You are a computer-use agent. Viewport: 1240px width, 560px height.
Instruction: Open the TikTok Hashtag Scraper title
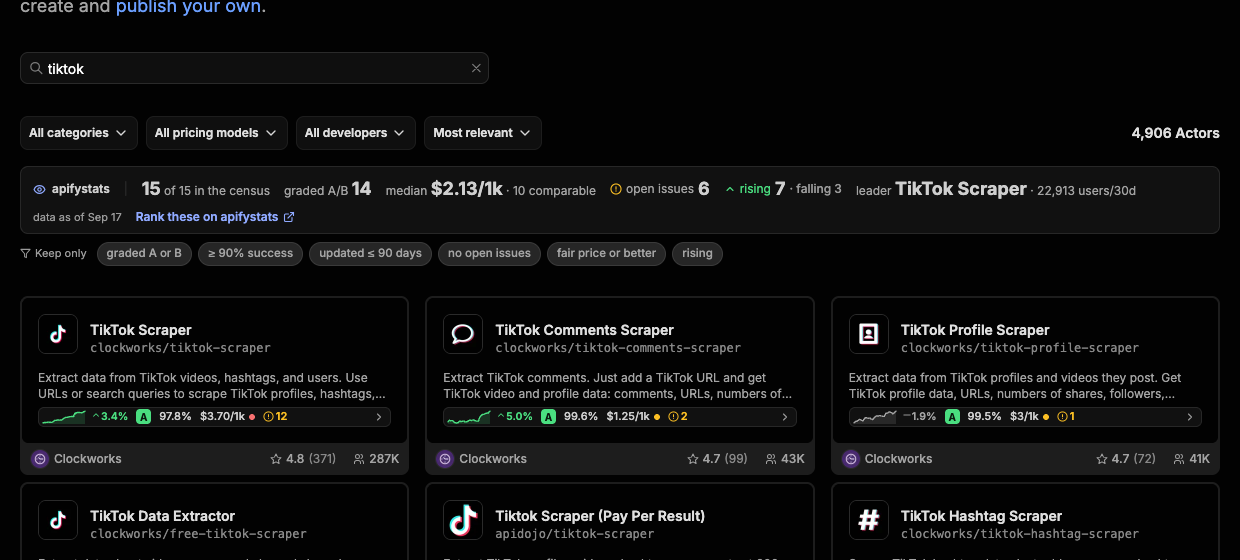pos(981,516)
